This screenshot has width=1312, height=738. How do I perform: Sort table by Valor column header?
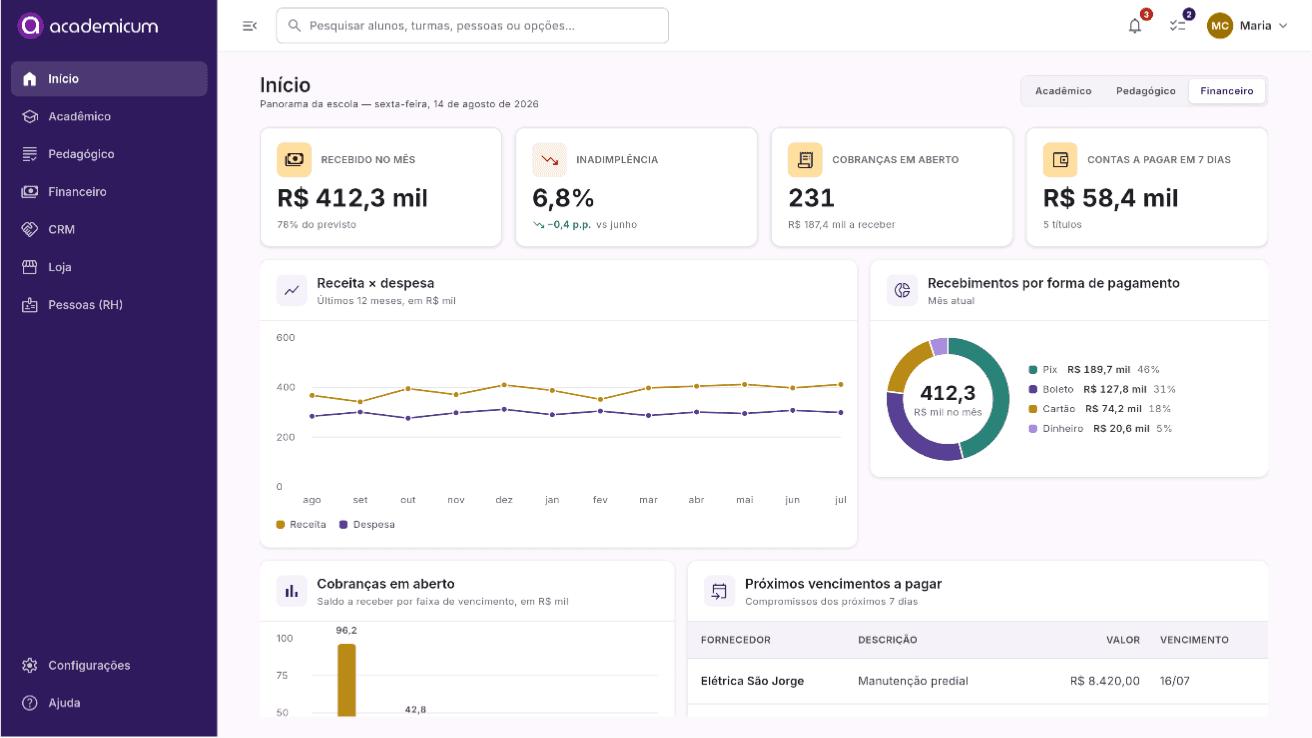(1123, 640)
